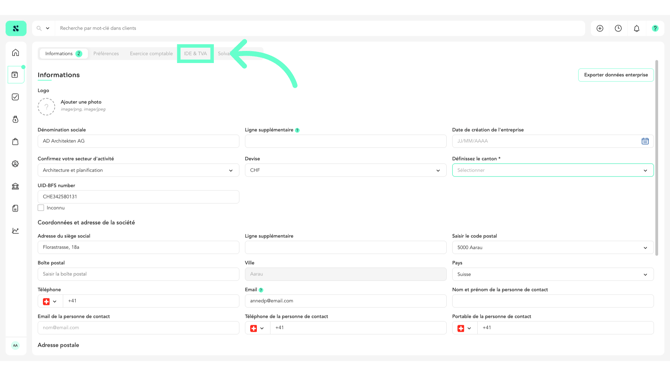Click the plus circle icon in top bar
The image size is (670, 376).
(600, 28)
